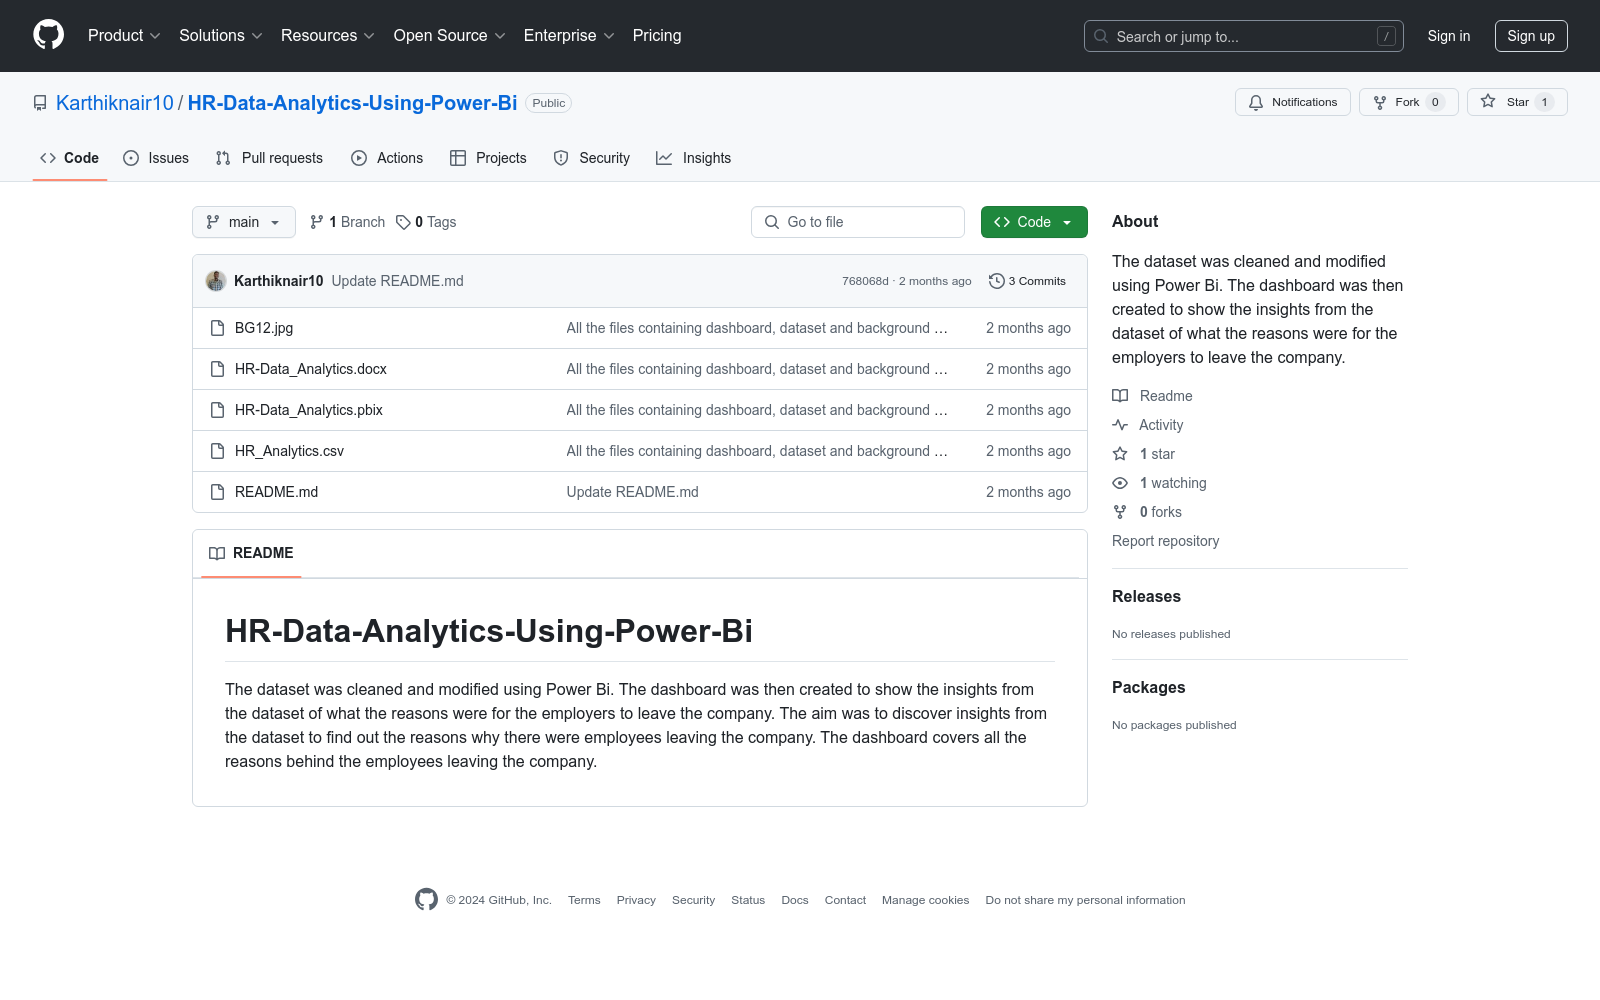Click the tag icon next to Tags

click(403, 222)
